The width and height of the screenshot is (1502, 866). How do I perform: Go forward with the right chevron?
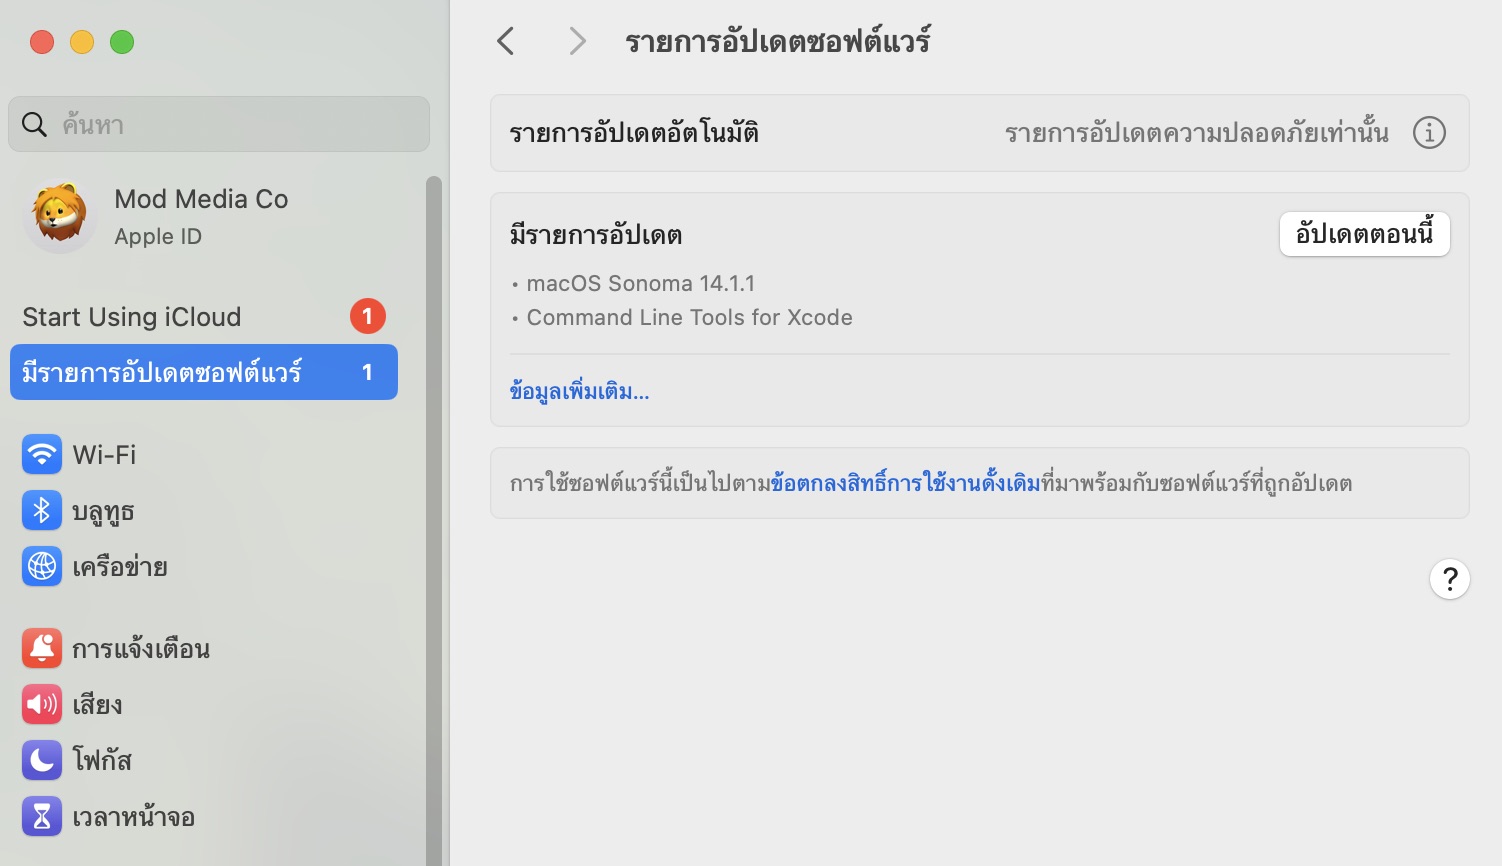(x=577, y=42)
